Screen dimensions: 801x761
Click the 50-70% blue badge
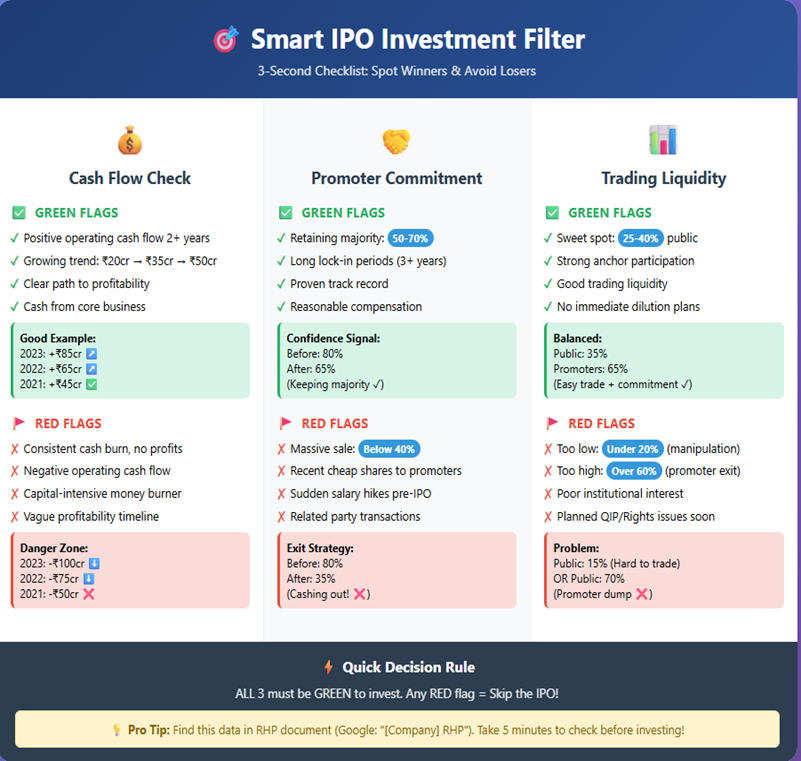(411, 238)
